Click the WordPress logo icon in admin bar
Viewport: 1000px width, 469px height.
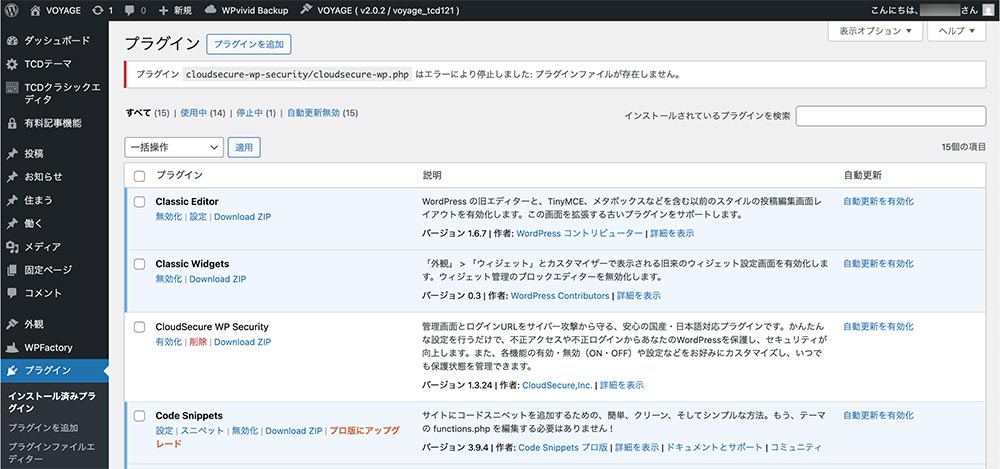coord(13,10)
